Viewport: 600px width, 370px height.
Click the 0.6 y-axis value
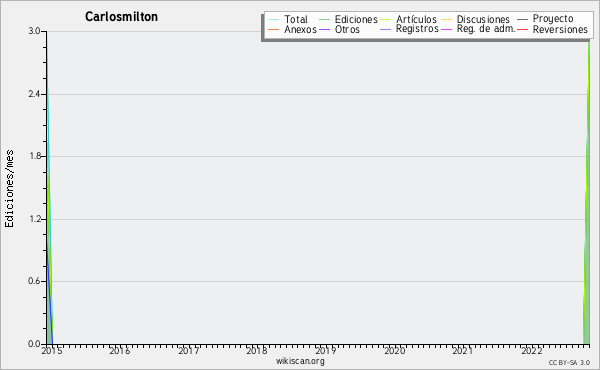[34, 281]
